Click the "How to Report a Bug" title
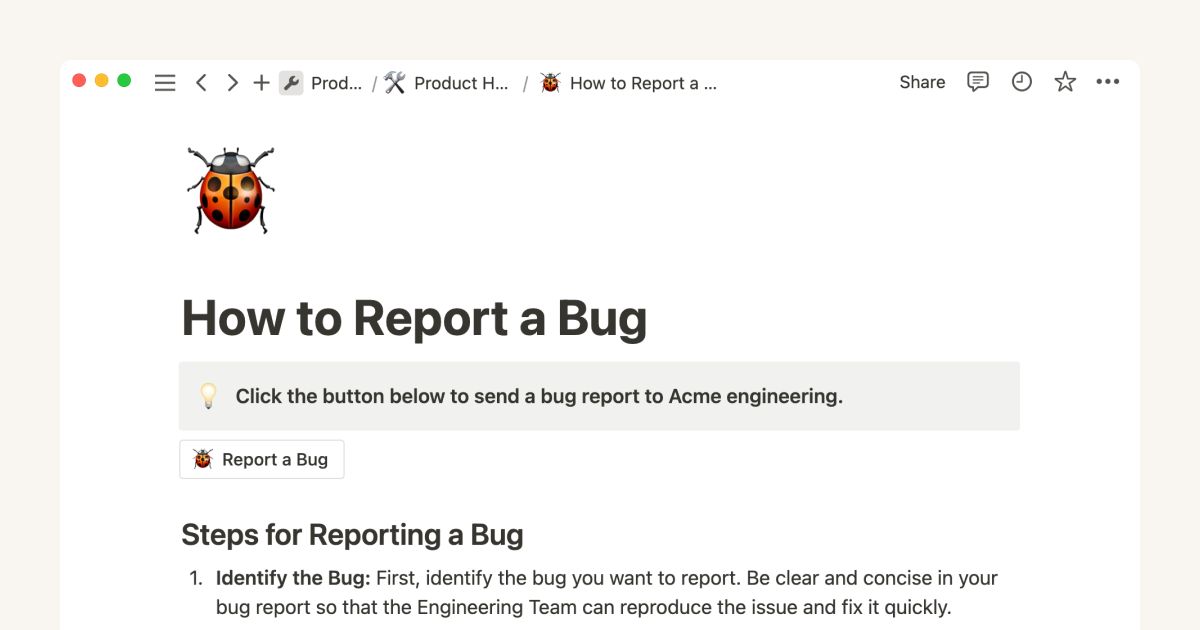This screenshot has height=630, width=1200. pyautogui.click(x=414, y=318)
